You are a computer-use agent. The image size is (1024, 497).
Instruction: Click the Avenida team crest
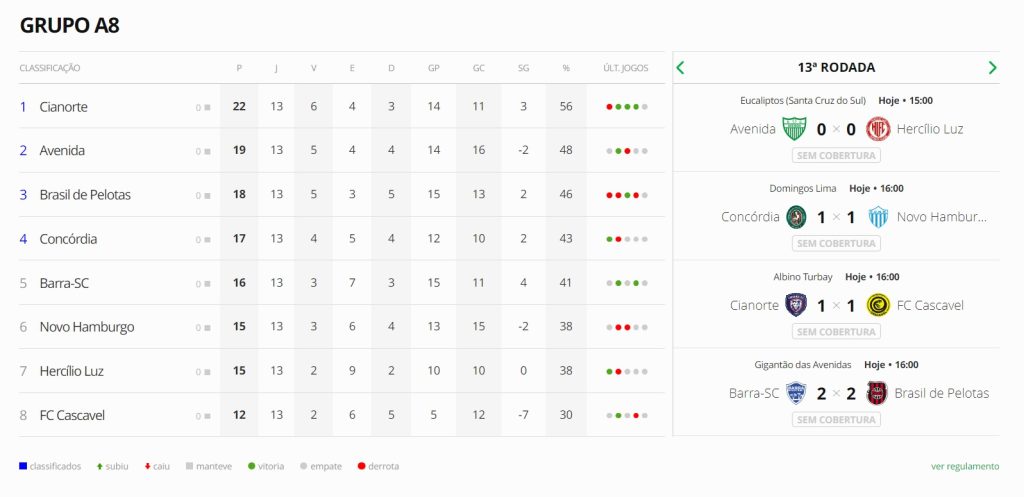click(x=794, y=129)
